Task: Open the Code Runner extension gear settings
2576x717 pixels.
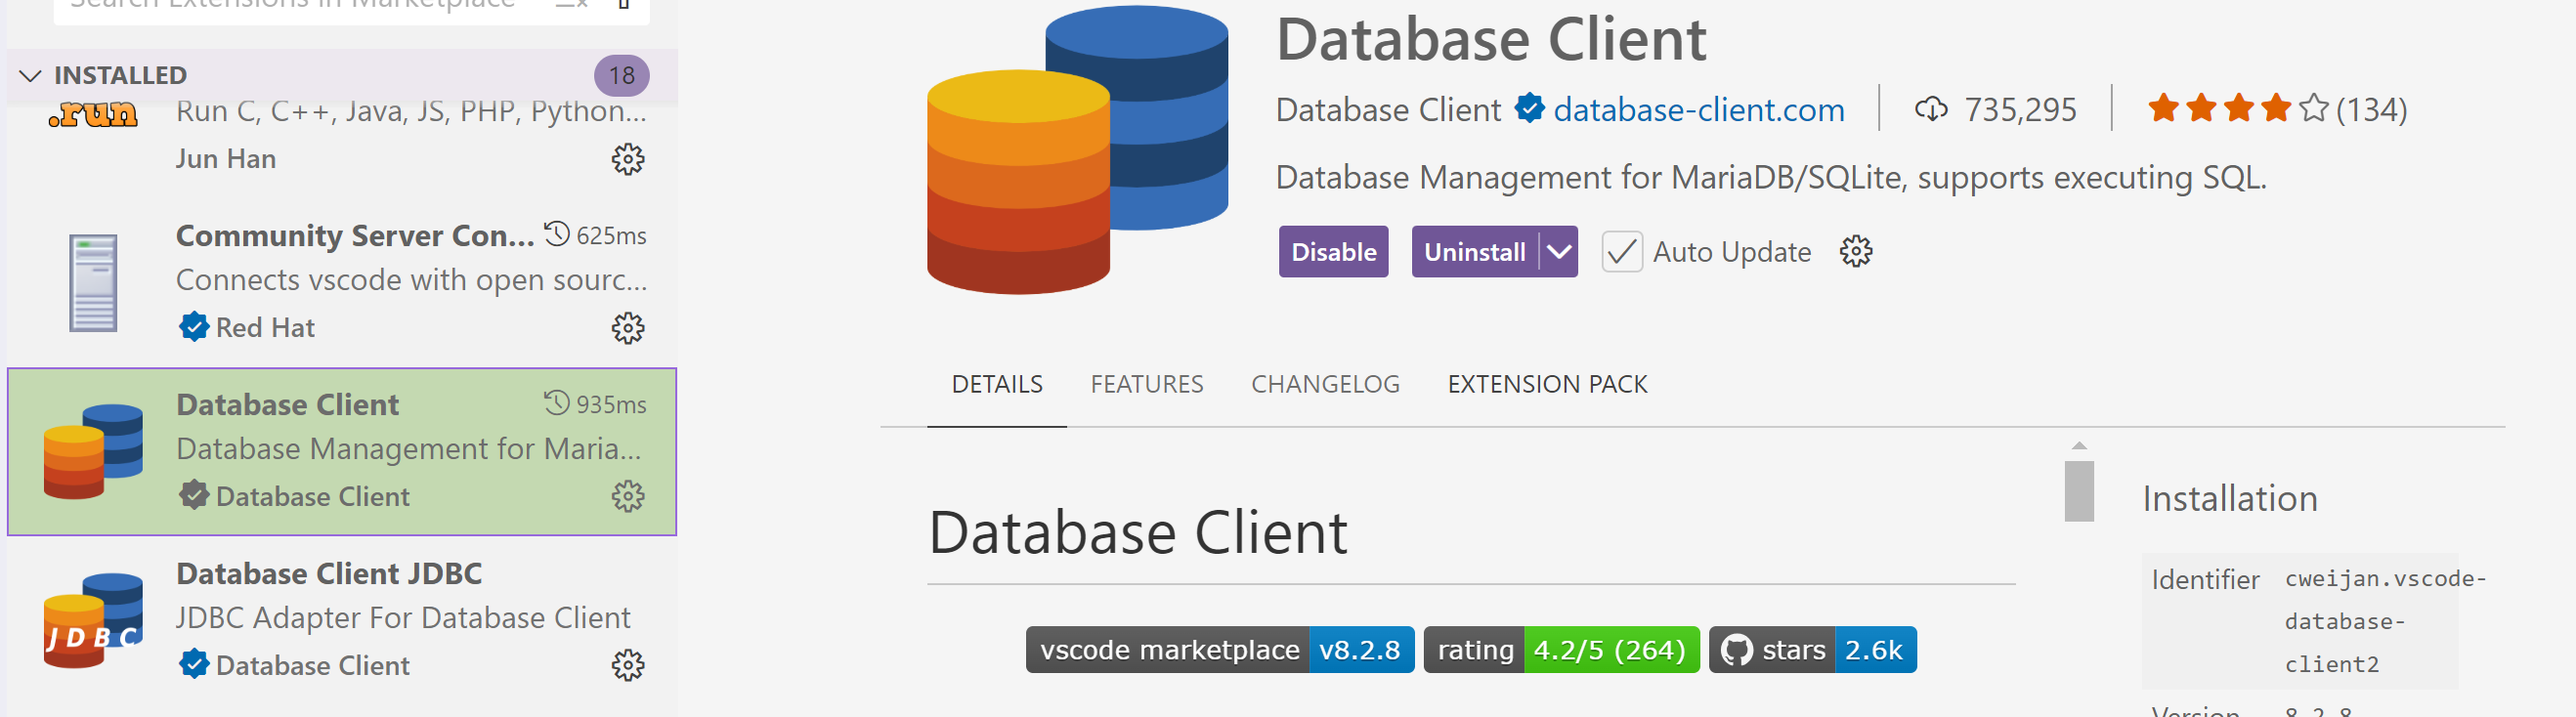Action: [628, 159]
